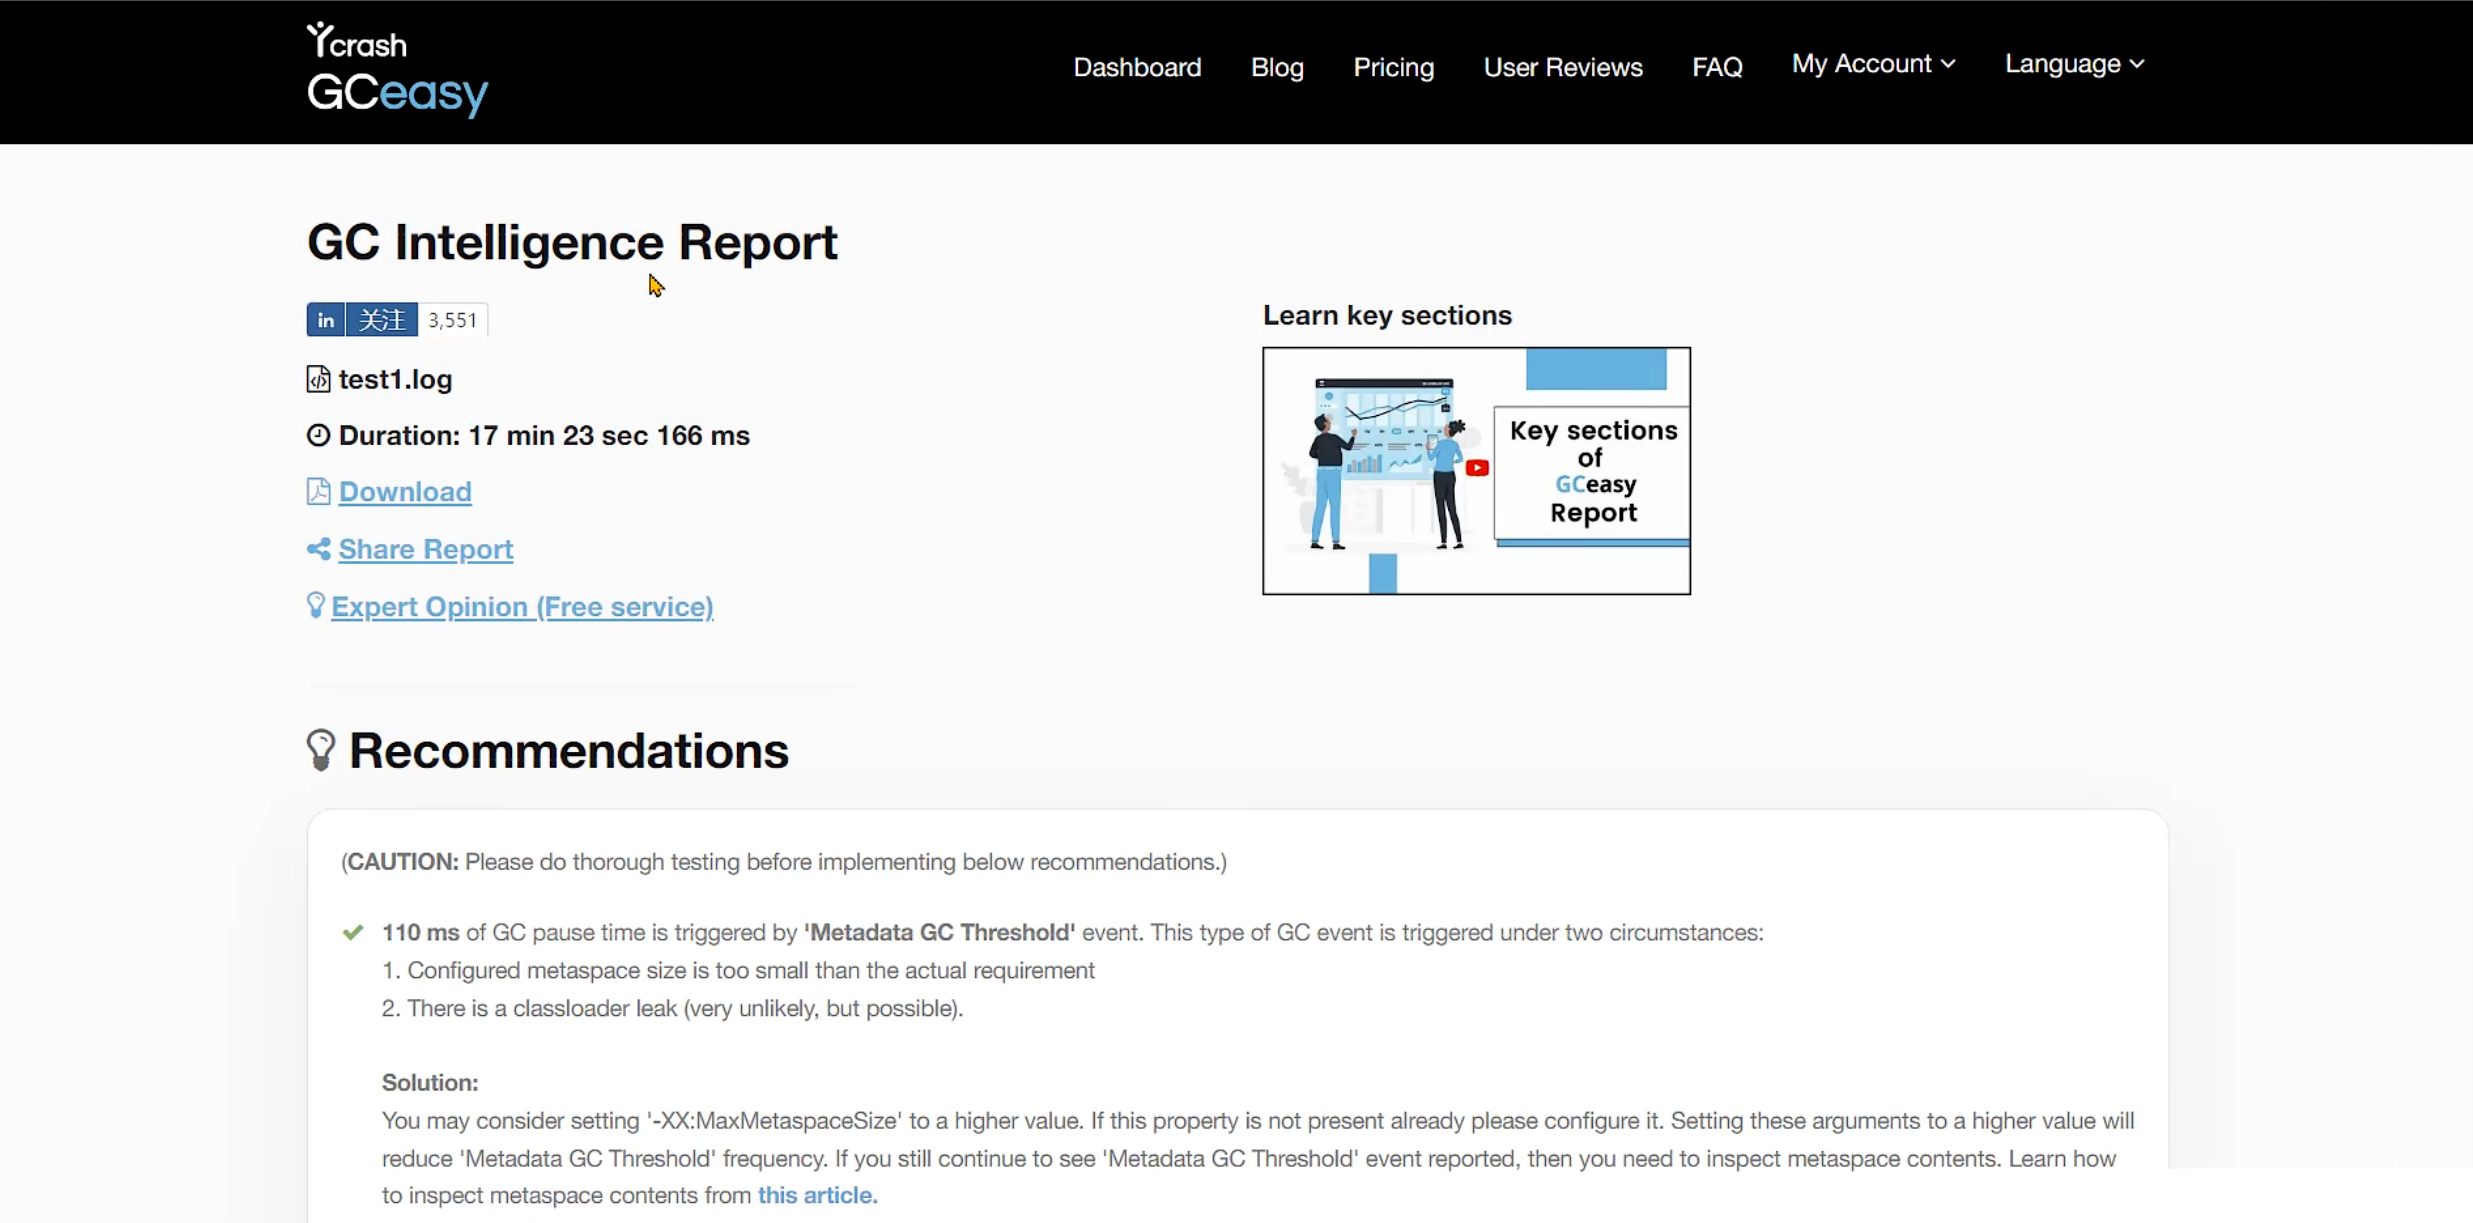The width and height of the screenshot is (2473, 1223).
Task: Click the 'Solution:' label
Action: click(430, 1082)
